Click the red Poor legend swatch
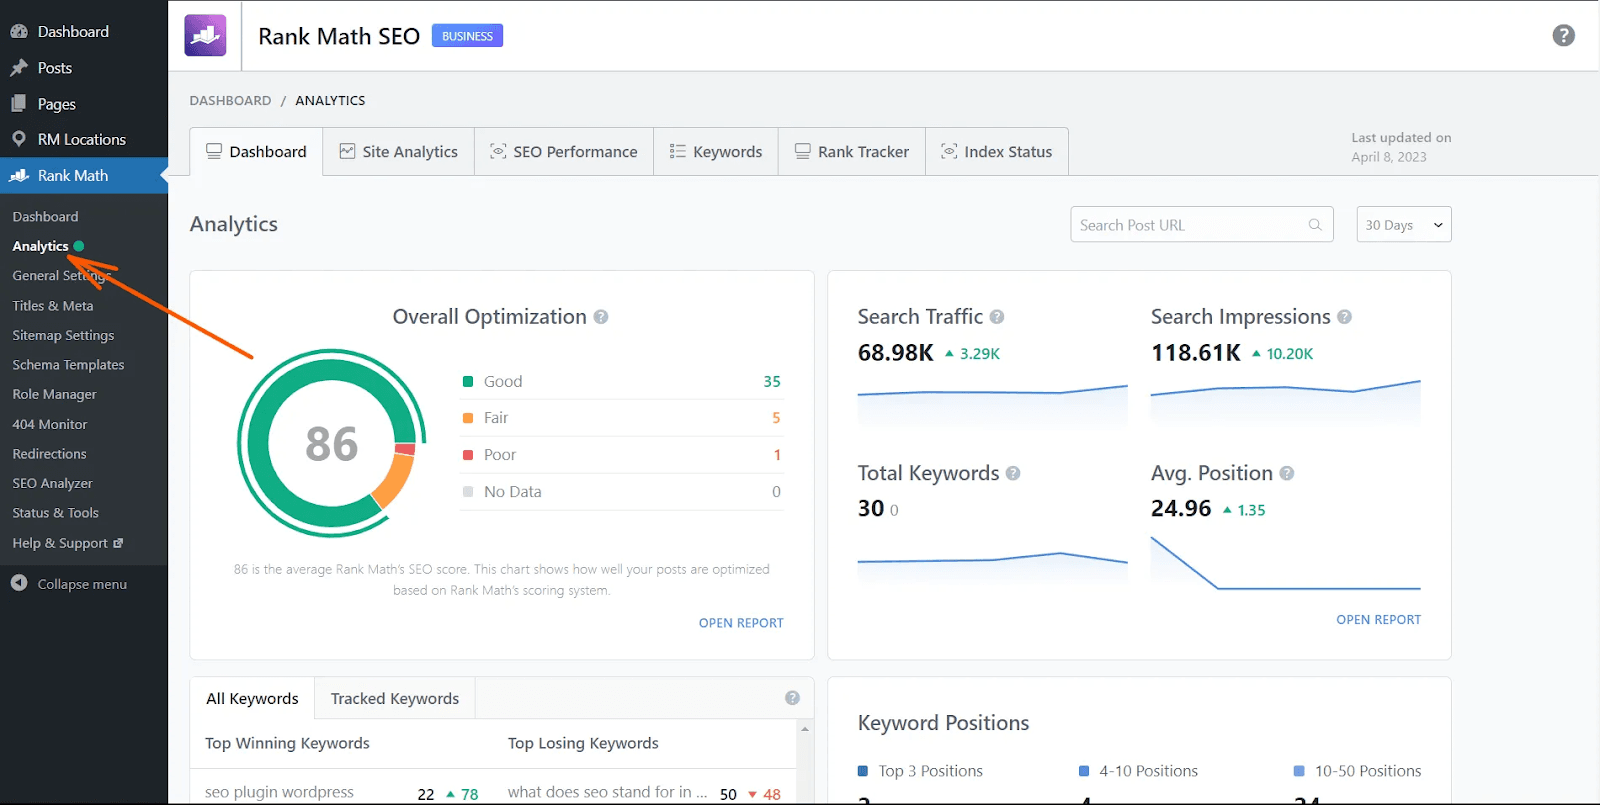 468,455
